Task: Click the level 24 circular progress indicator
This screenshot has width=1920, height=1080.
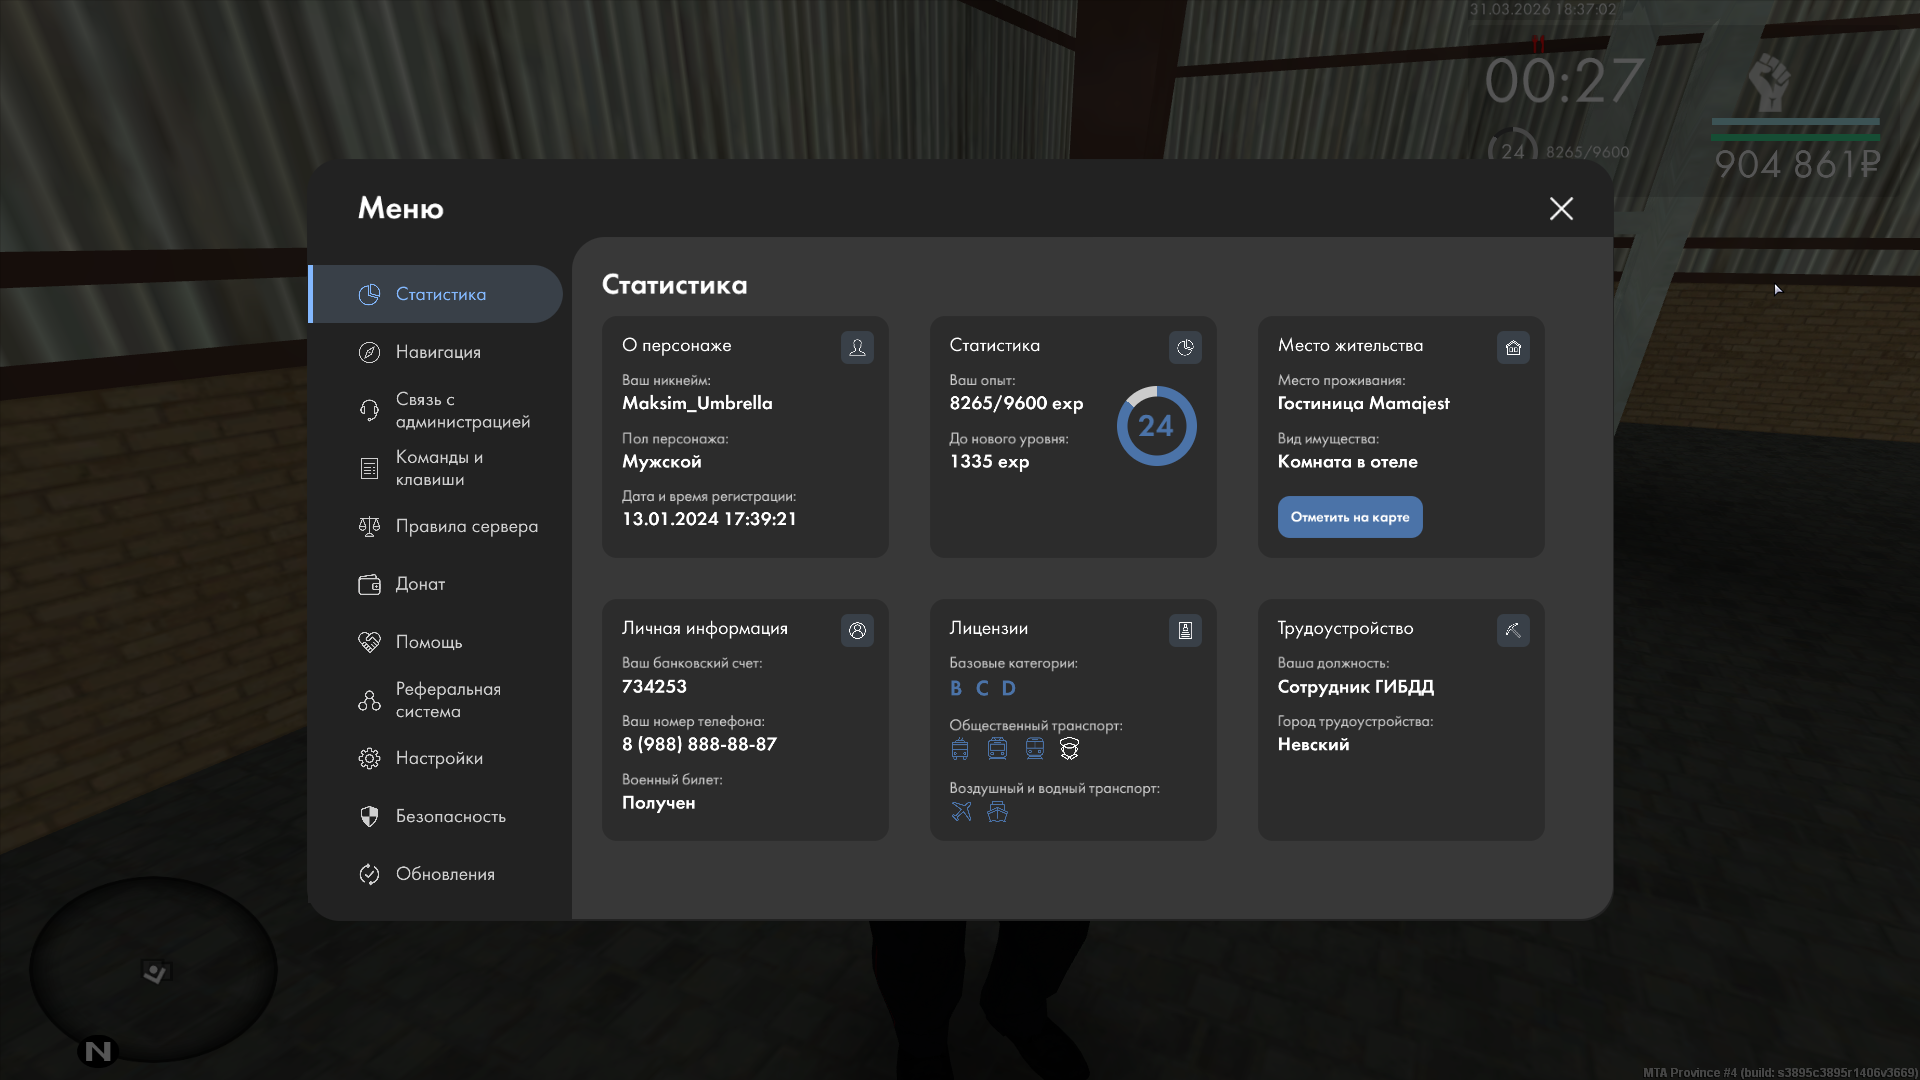Action: click(1156, 426)
